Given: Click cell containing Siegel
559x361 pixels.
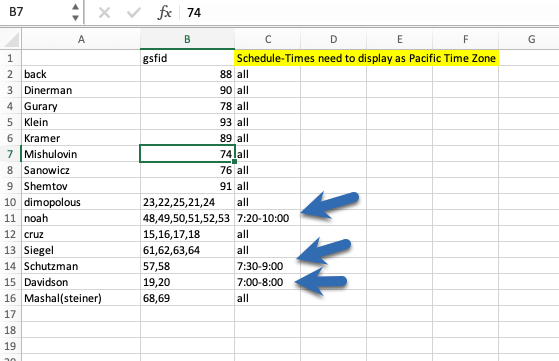Looking at the screenshot, I should [81, 250].
